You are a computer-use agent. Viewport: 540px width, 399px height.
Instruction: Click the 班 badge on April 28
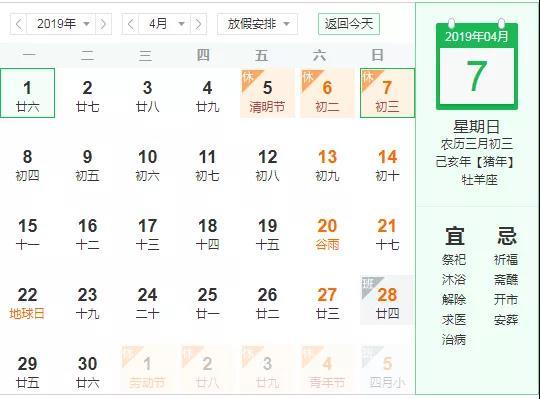tap(368, 283)
